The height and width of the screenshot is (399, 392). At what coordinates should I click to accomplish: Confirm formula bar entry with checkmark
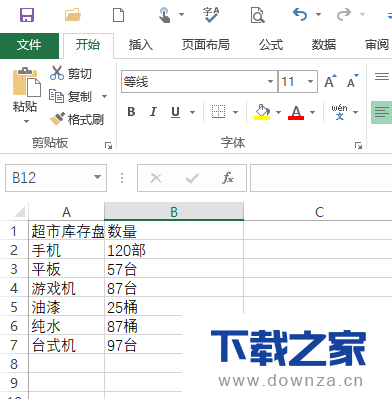192,178
